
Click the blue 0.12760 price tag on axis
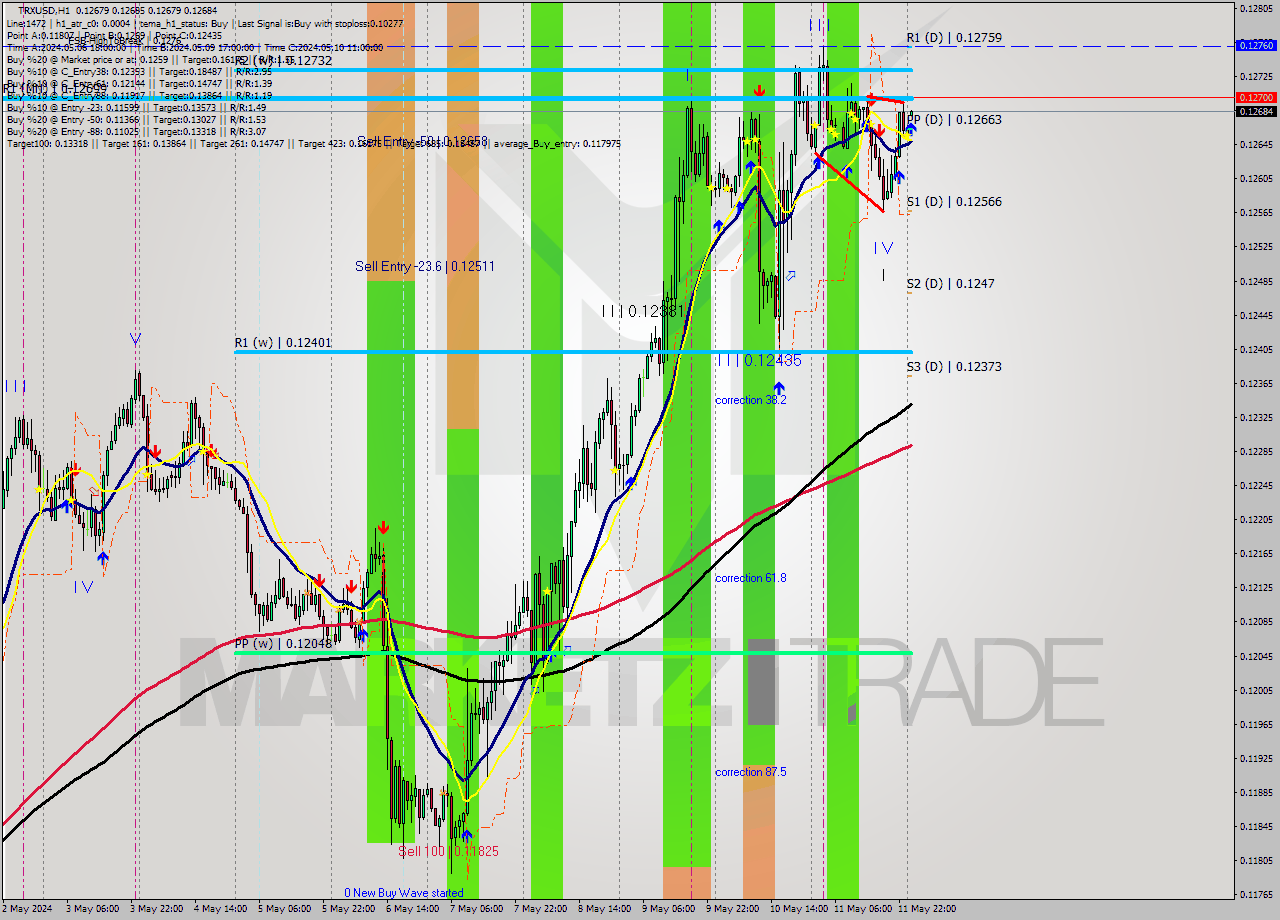(1256, 45)
